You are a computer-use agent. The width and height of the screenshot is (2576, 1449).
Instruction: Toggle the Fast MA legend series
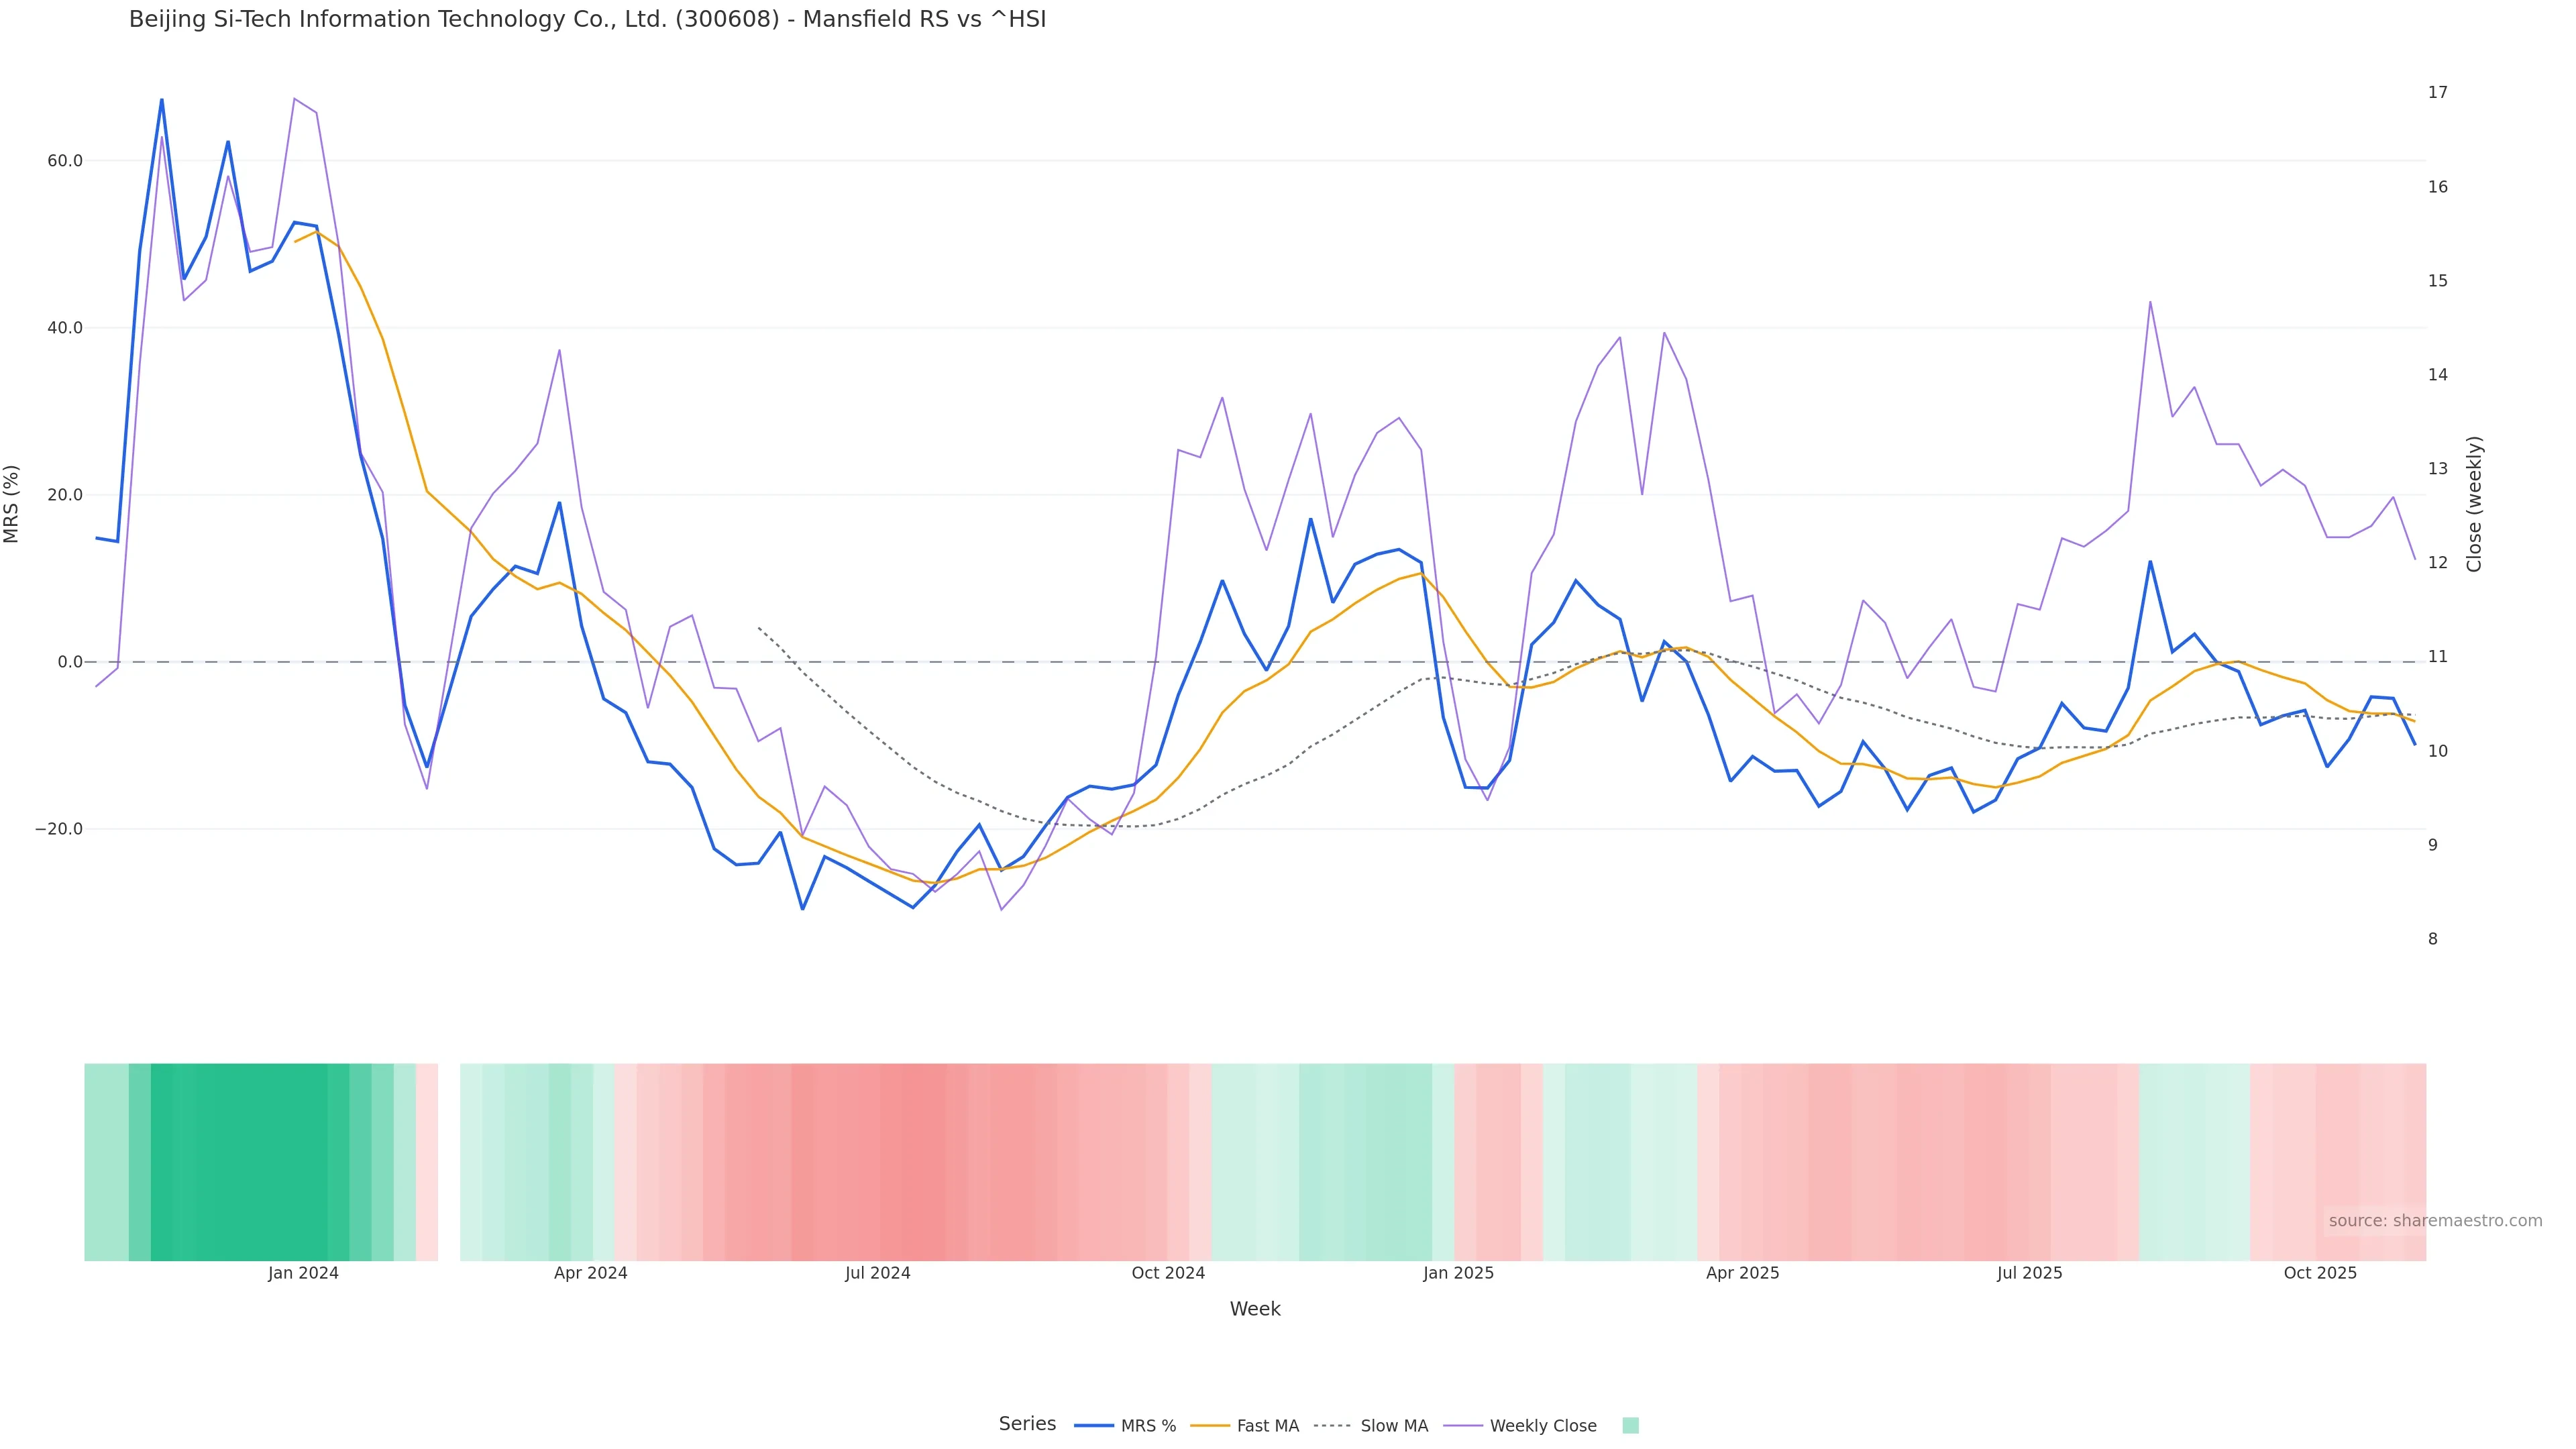pos(1267,1426)
